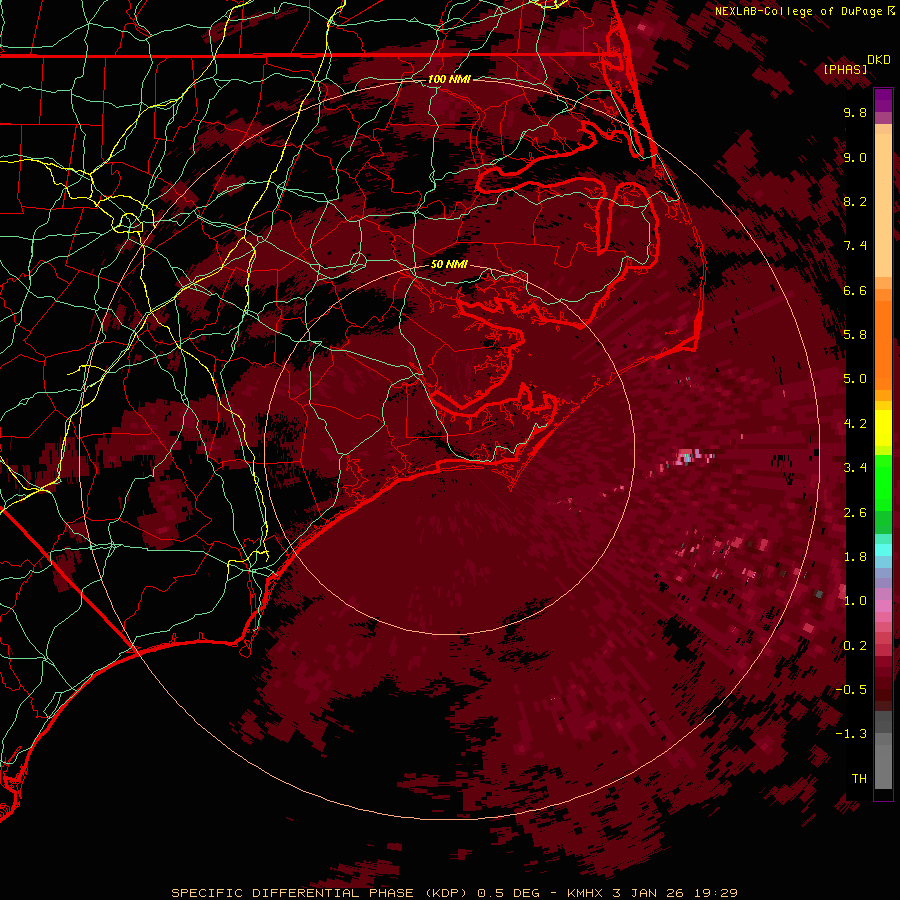Click the 100 NMI range ring label
The width and height of the screenshot is (900, 900).
pyautogui.click(x=449, y=79)
